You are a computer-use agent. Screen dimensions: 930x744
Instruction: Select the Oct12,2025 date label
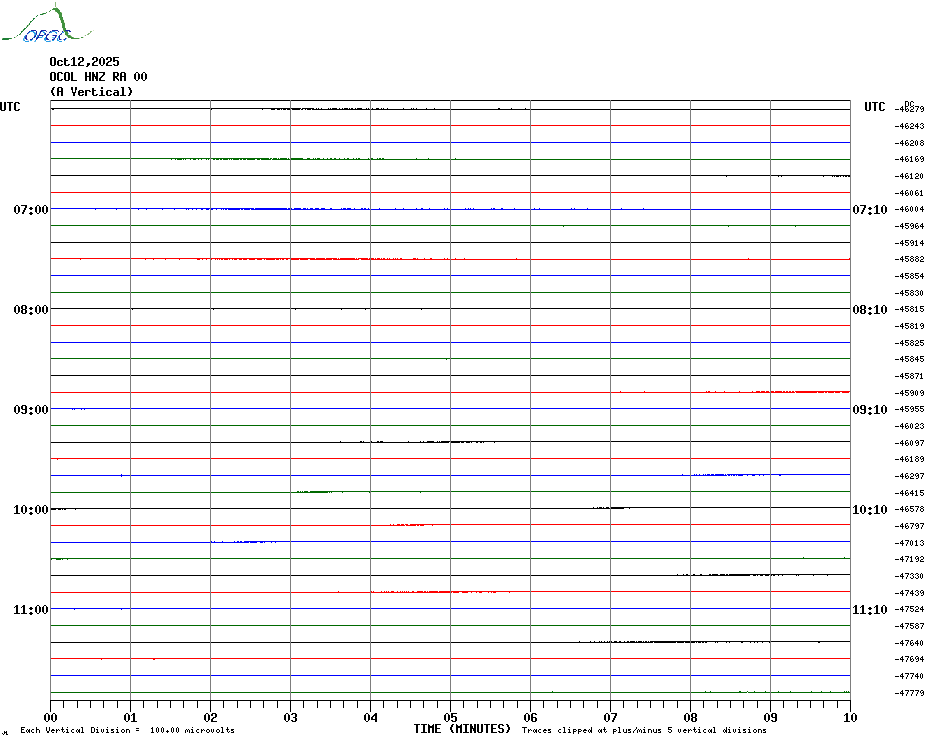84,62
